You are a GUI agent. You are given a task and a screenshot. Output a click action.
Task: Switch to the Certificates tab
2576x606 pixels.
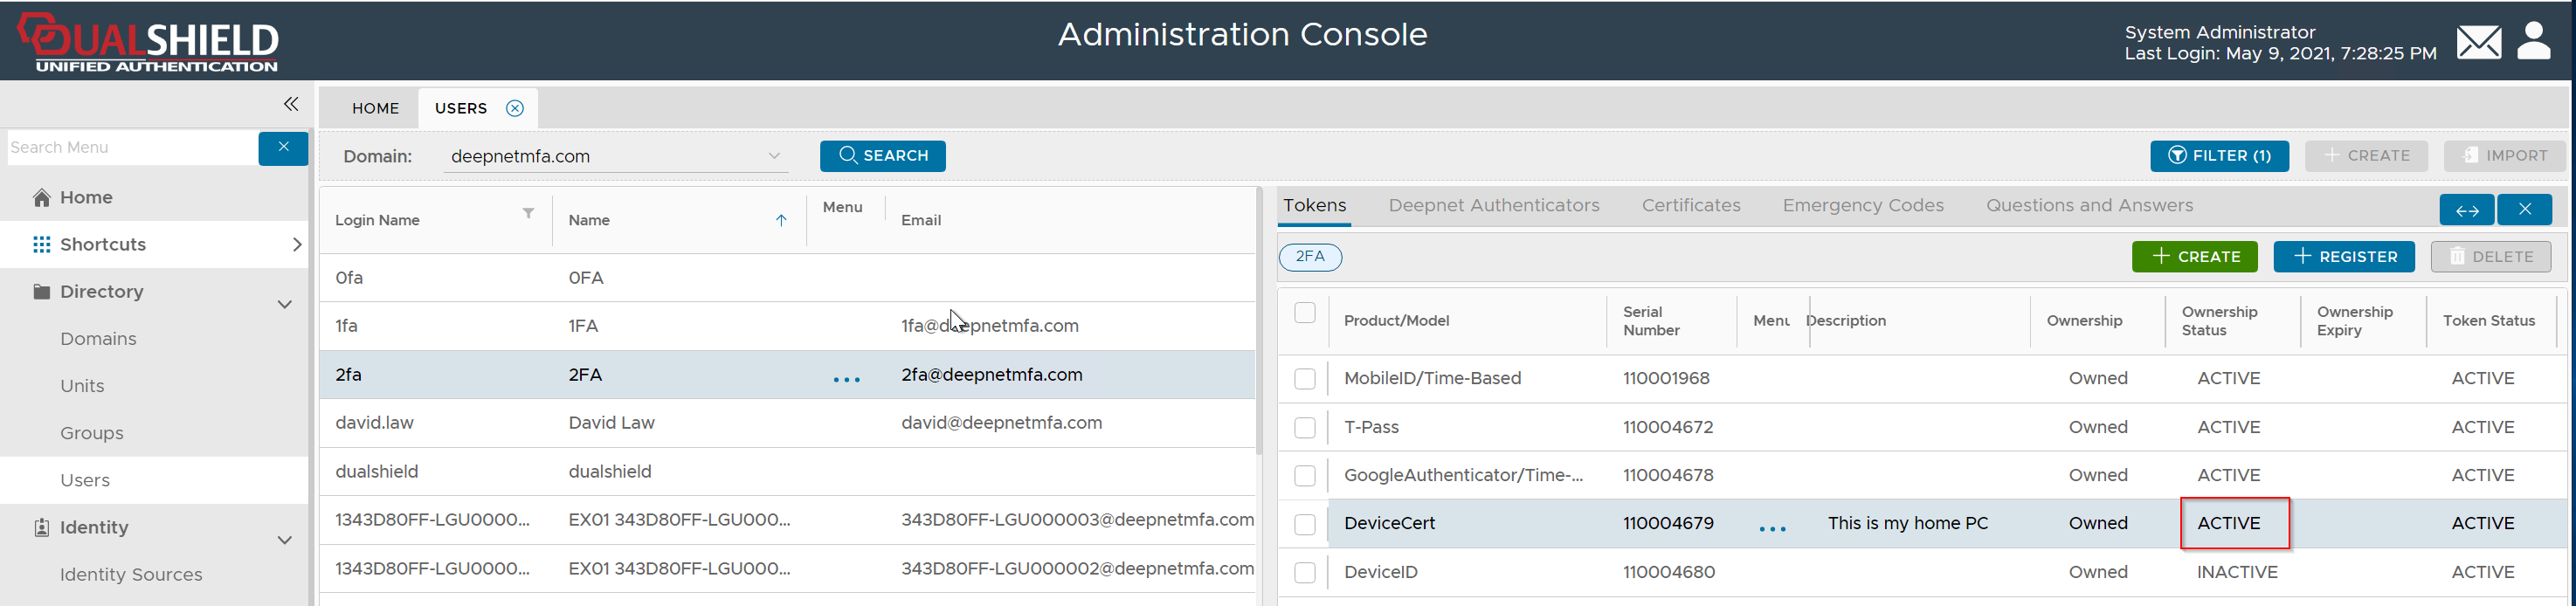[x=1690, y=205]
